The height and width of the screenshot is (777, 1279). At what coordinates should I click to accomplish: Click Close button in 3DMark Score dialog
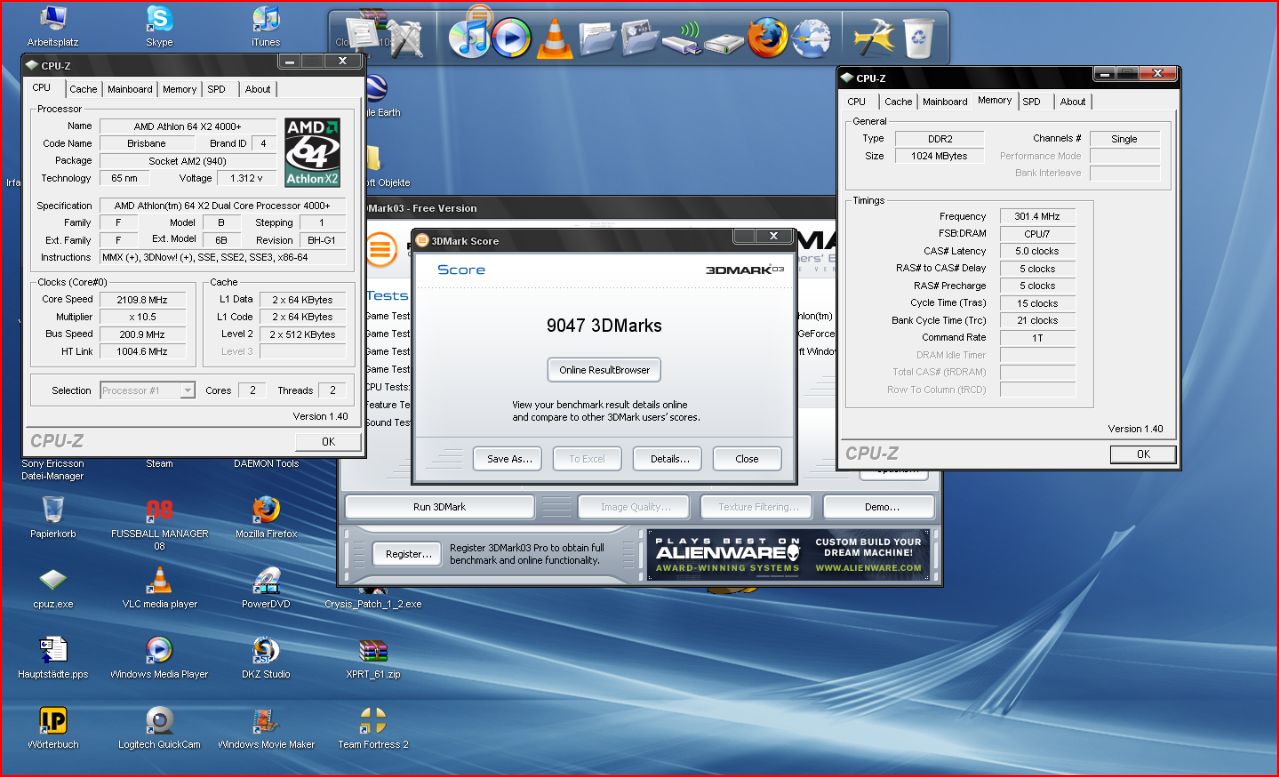click(747, 459)
